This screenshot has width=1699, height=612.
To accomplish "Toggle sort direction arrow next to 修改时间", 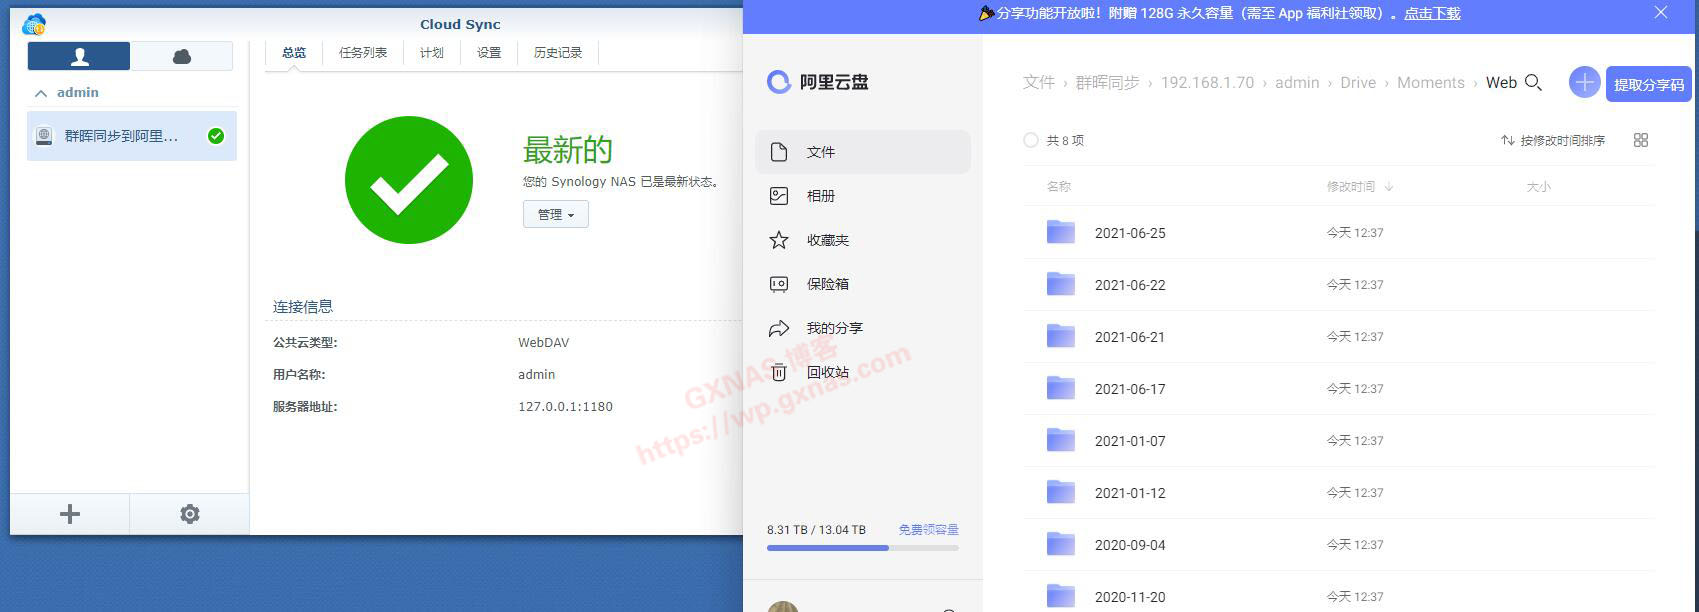I will point(1389,187).
